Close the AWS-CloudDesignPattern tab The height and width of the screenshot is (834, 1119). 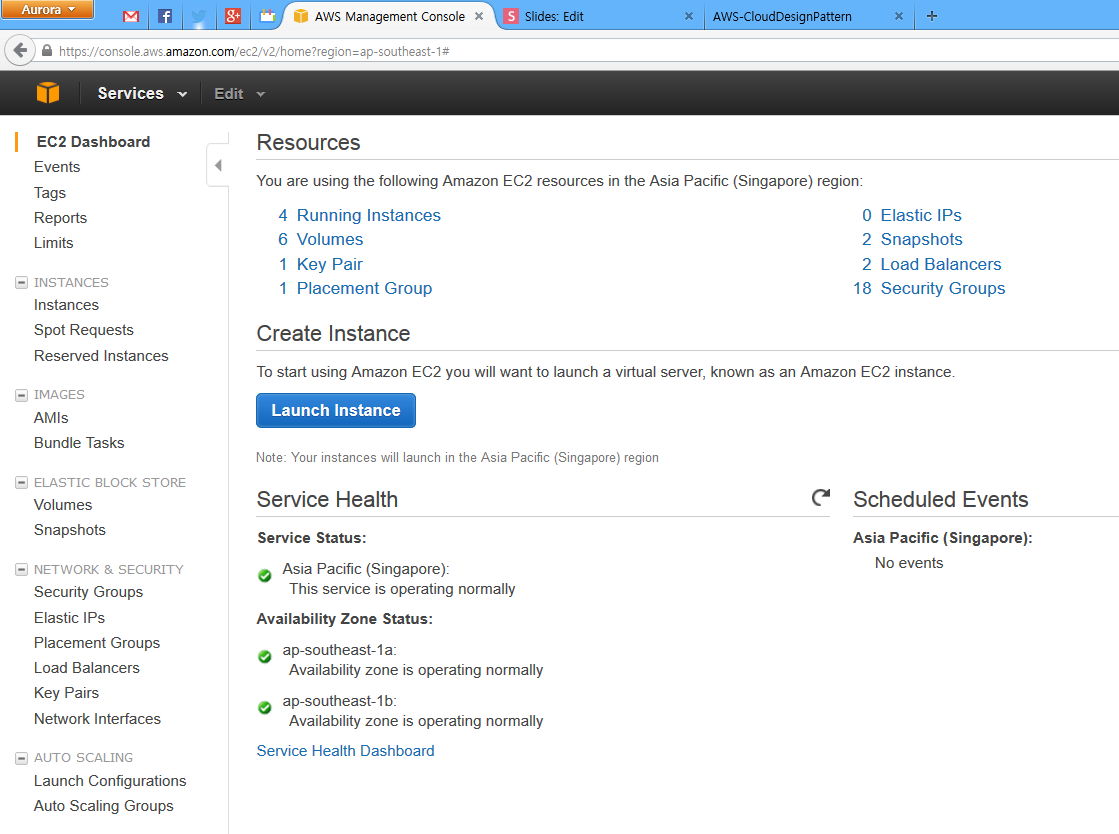(x=898, y=16)
